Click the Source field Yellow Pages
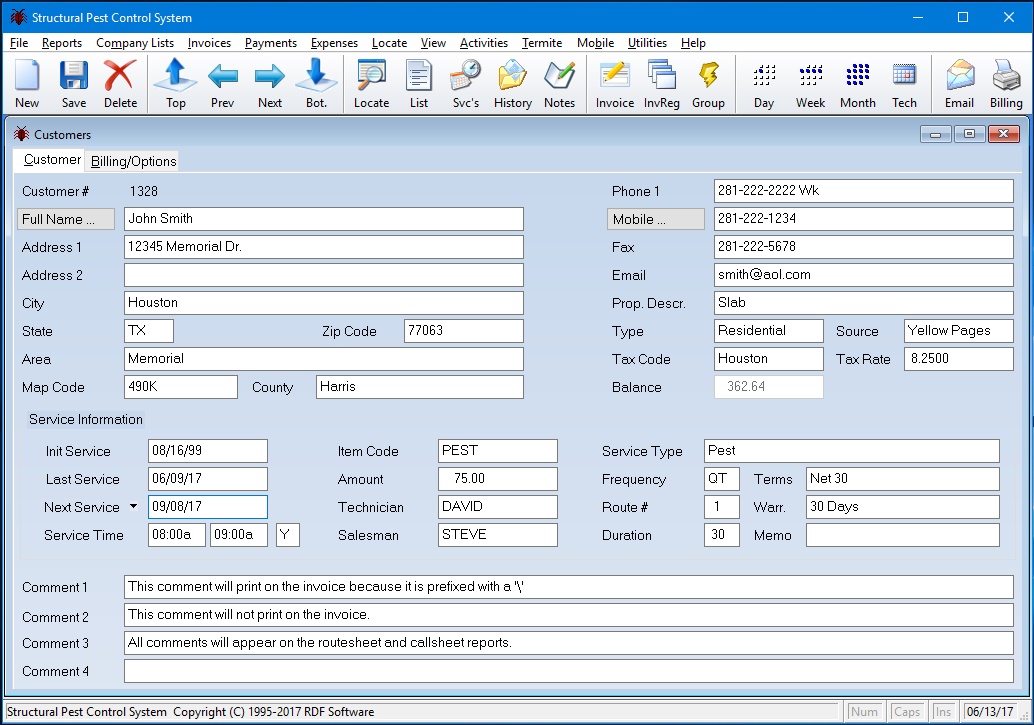Screen dimensions: 1034x725 tap(959, 331)
